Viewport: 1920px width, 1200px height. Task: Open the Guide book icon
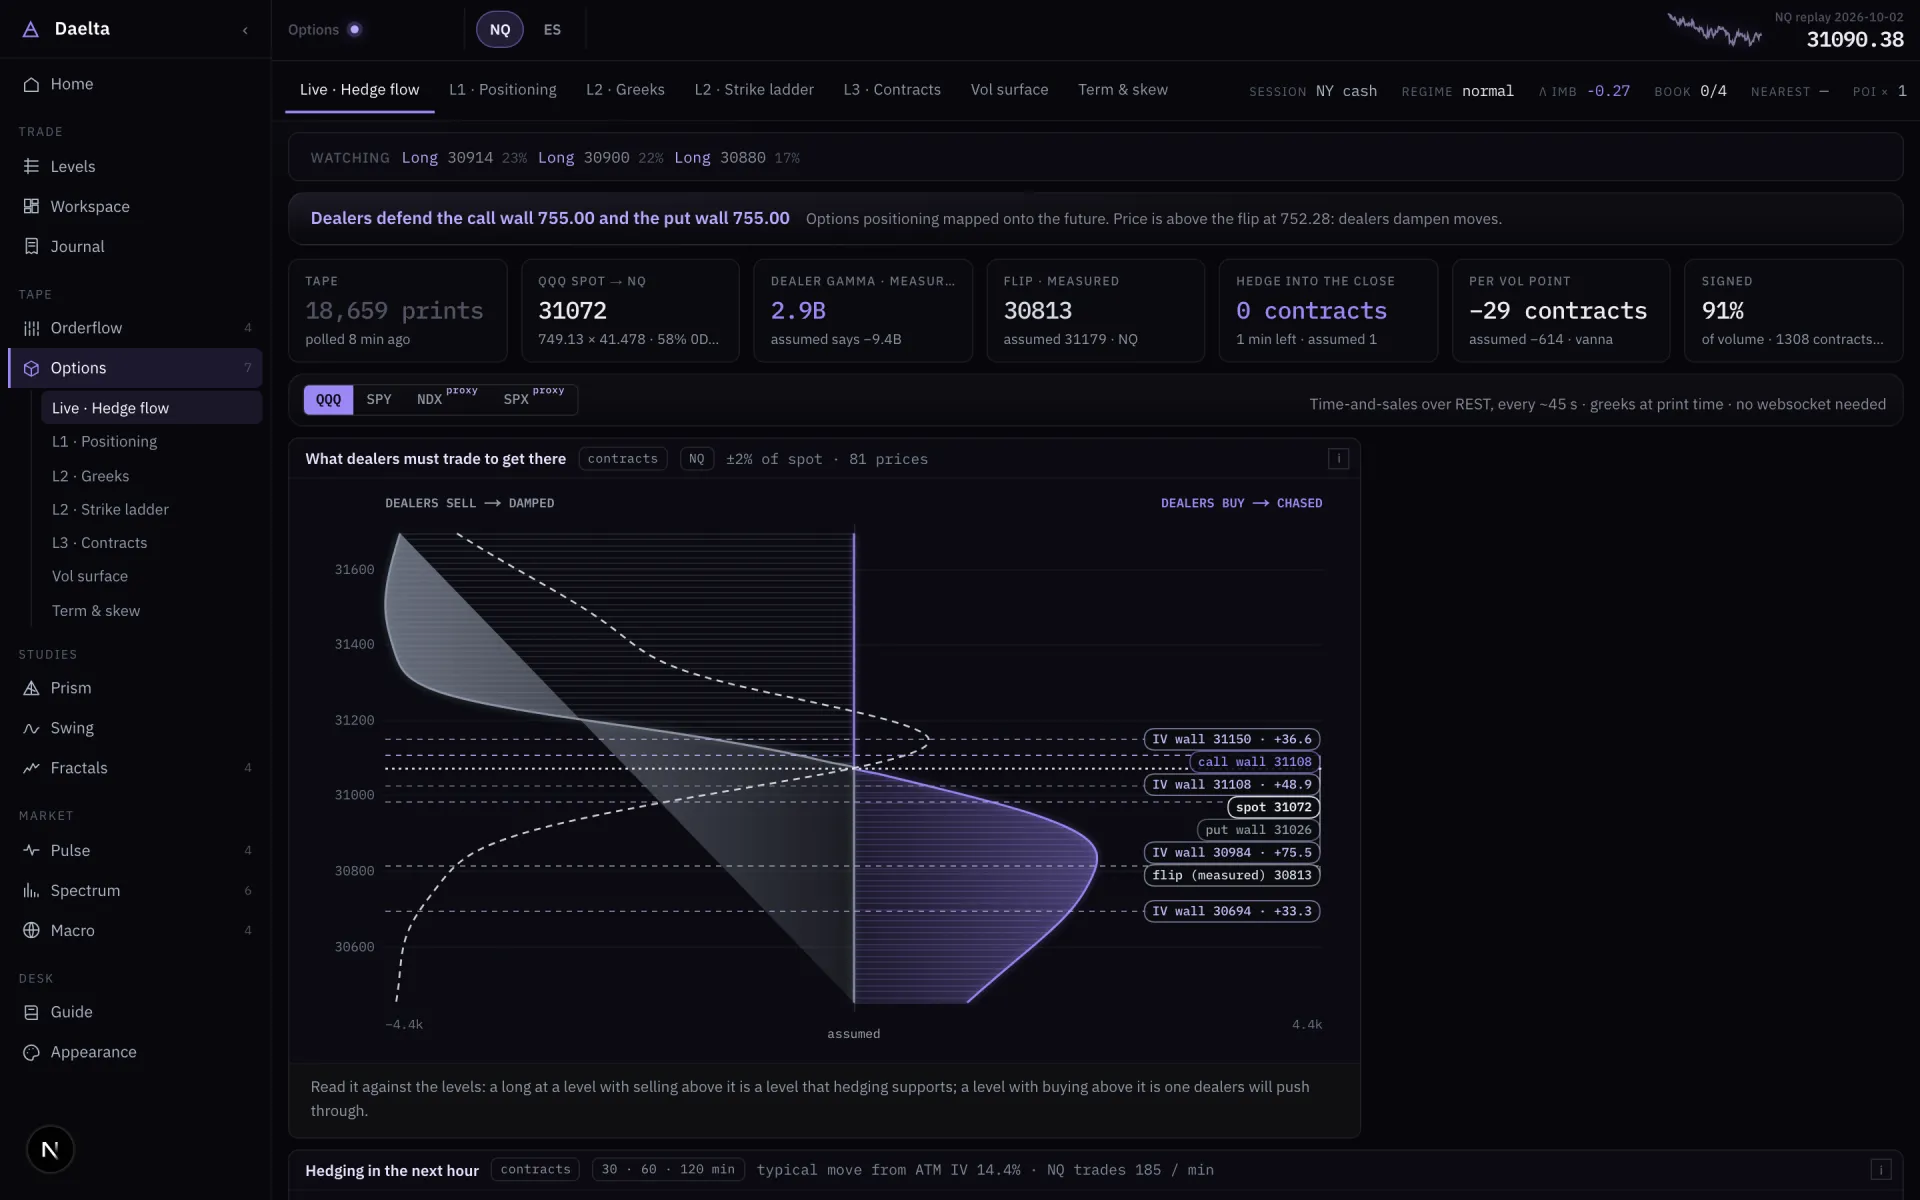(31, 1012)
